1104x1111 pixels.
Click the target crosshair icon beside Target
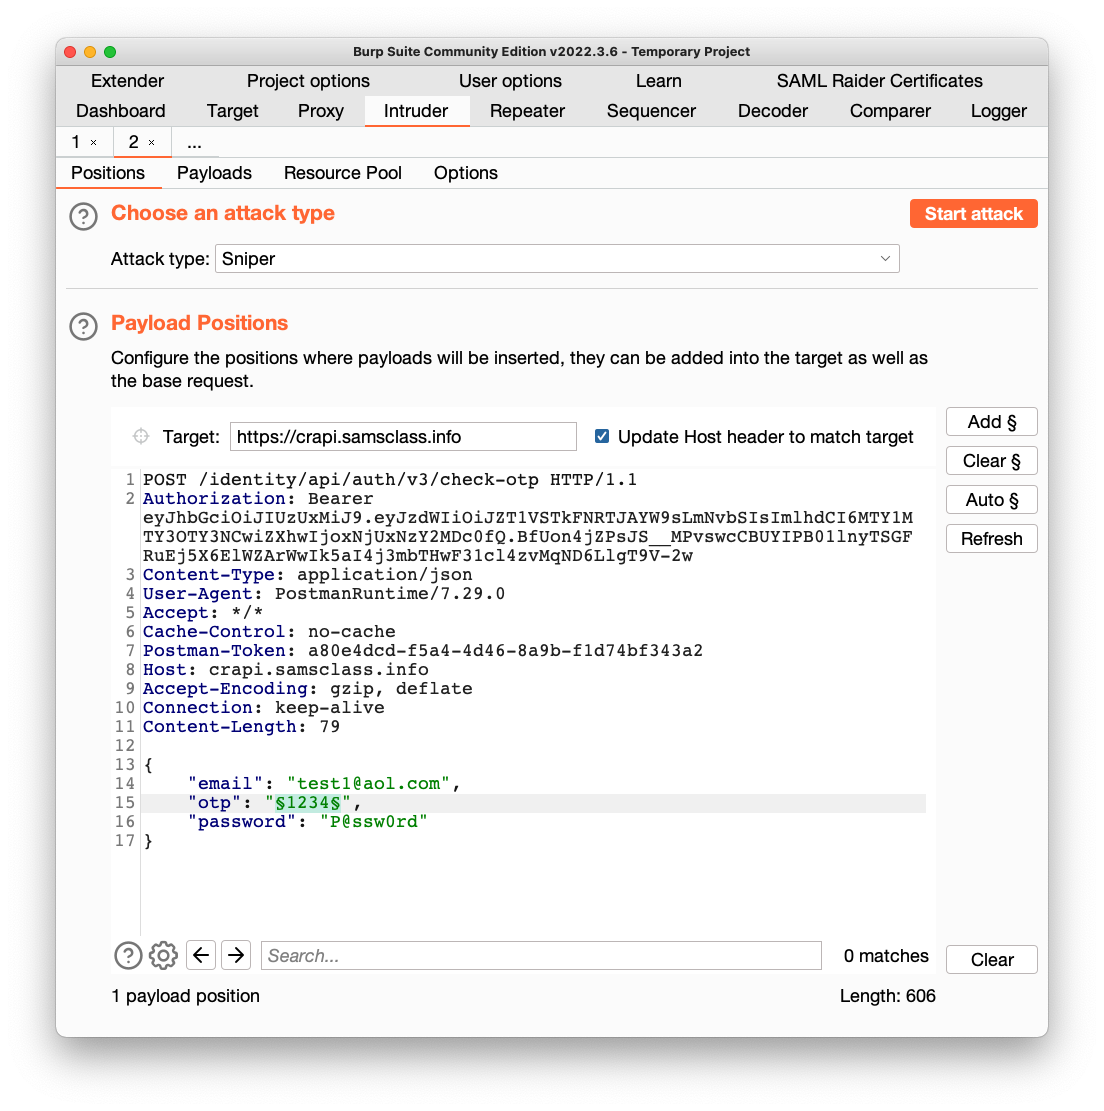tap(141, 436)
